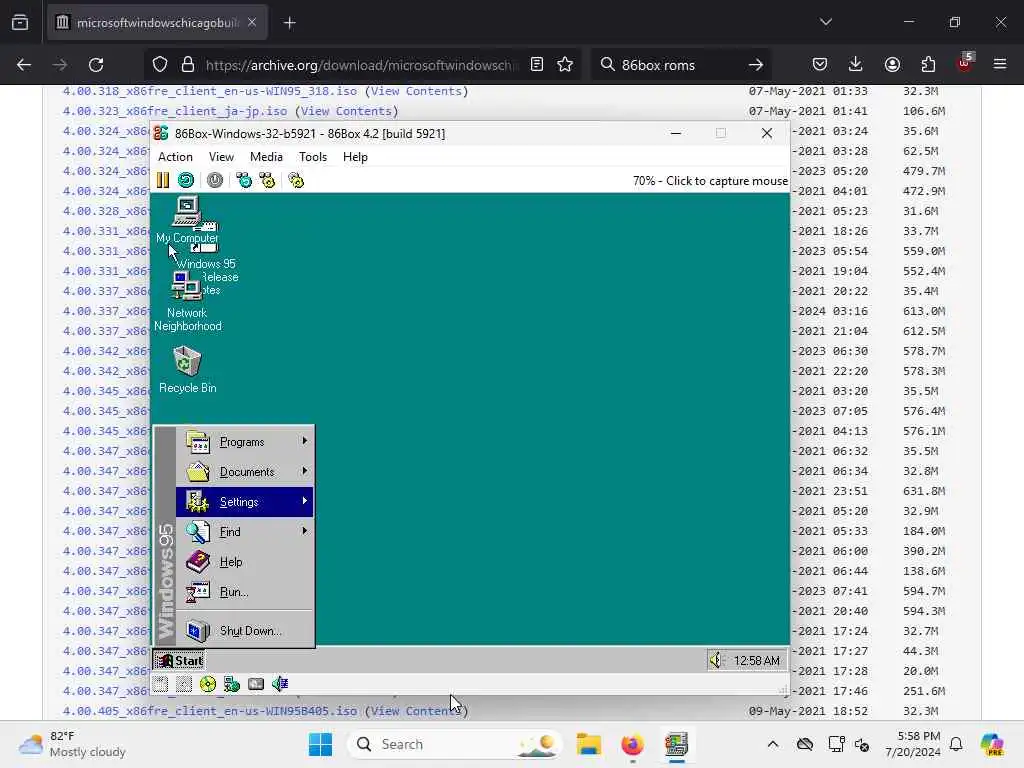1024x768 pixels.
Task: Bookmark this page with star icon
Action: click(565, 65)
